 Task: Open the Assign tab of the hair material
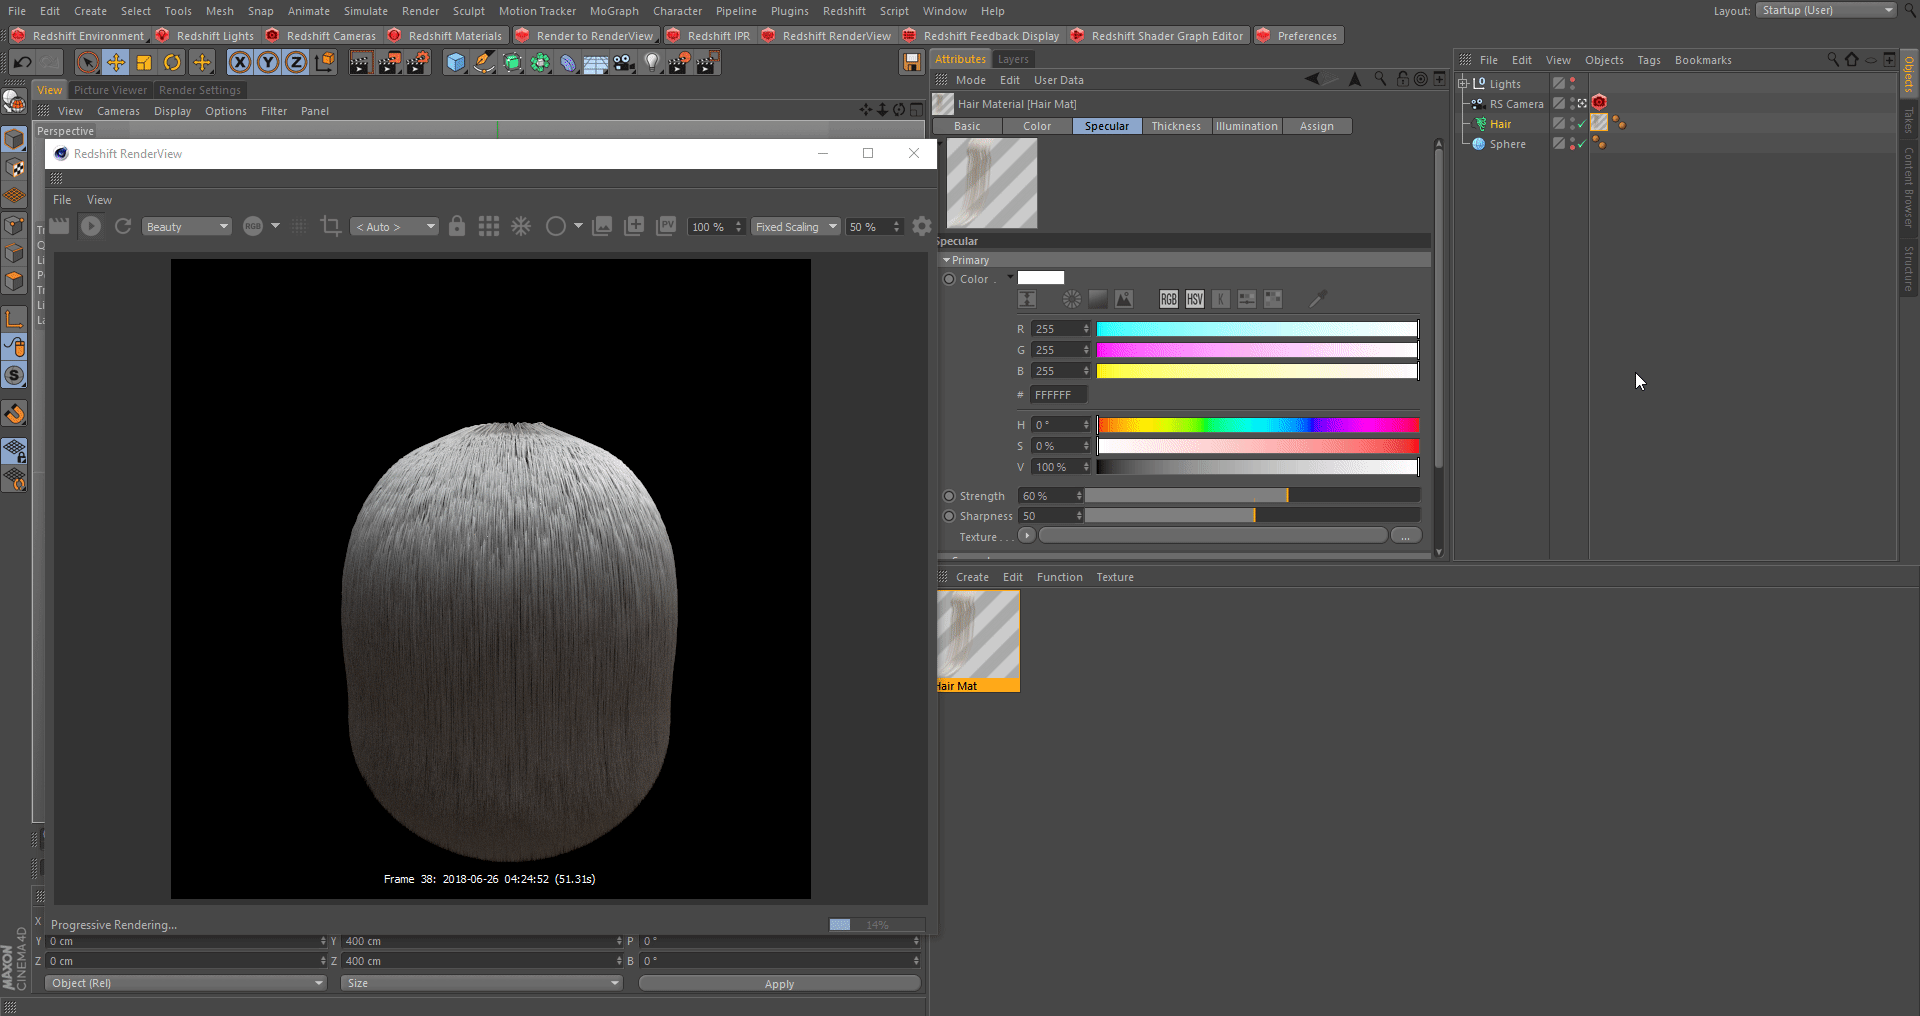(1316, 126)
